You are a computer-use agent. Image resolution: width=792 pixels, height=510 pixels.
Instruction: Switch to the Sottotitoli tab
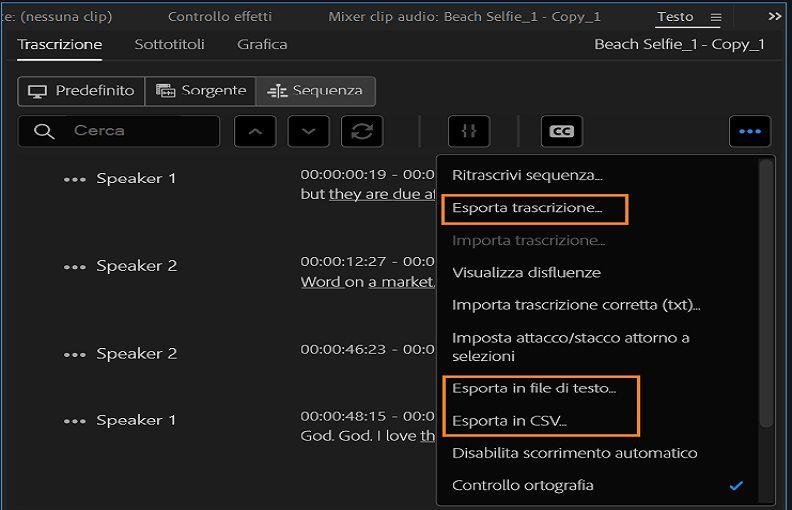(169, 44)
